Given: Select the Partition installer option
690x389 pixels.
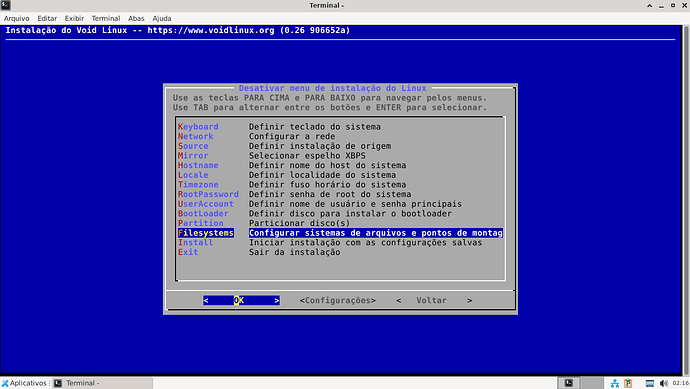Looking at the screenshot, I should tap(201, 224).
